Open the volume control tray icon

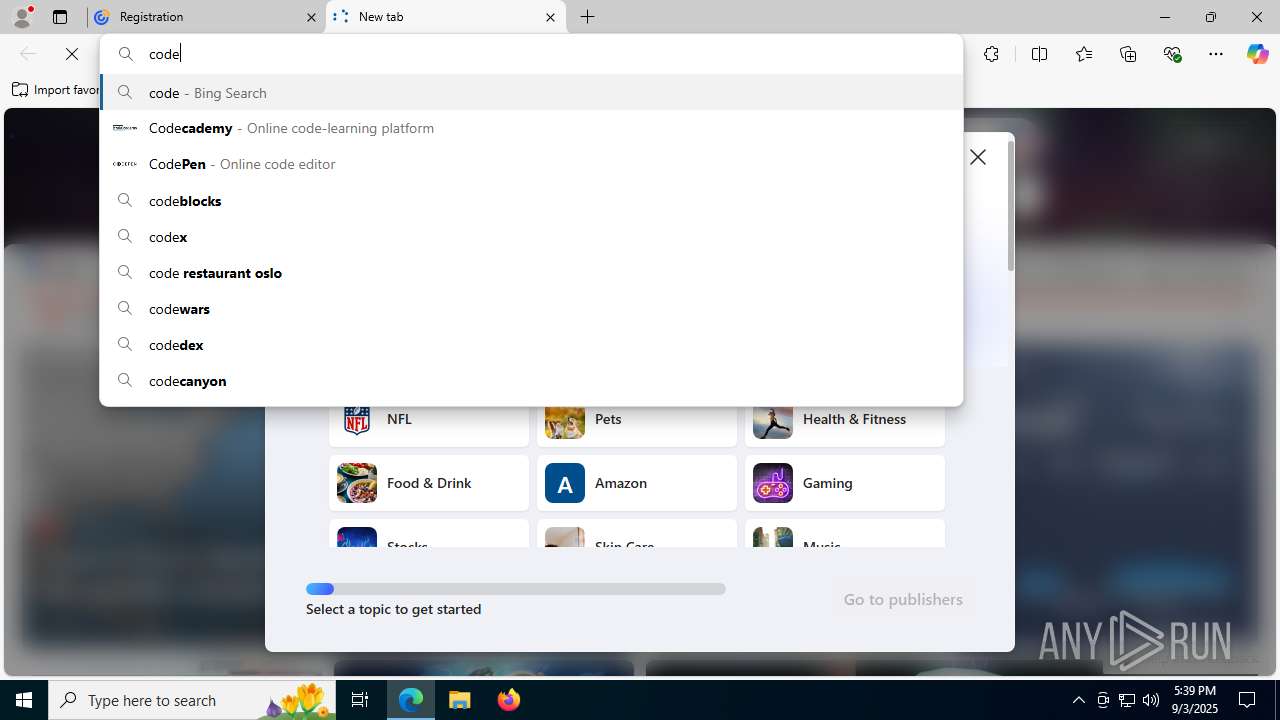[1151, 700]
